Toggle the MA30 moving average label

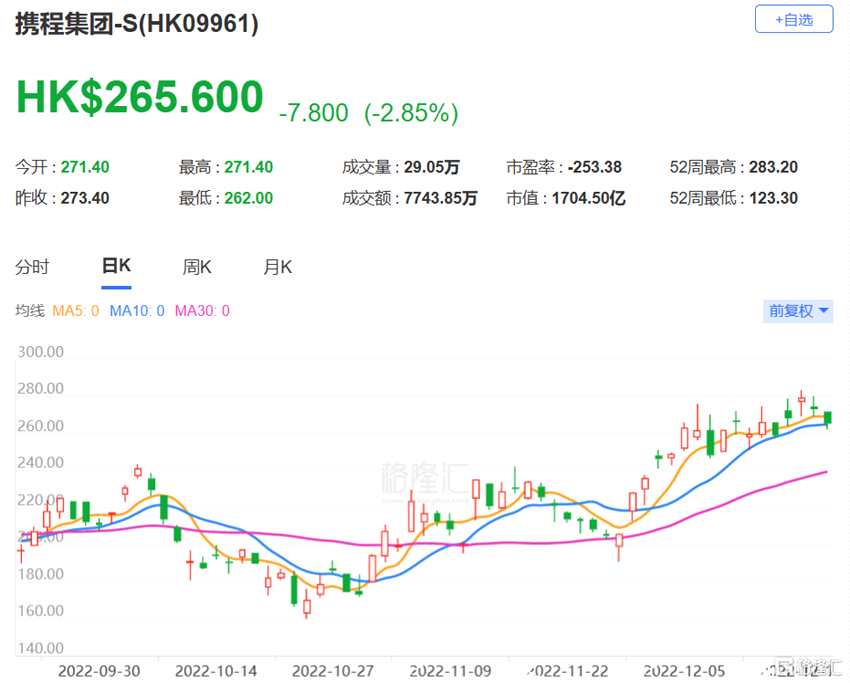pyautogui.click(x=202, y=311)
